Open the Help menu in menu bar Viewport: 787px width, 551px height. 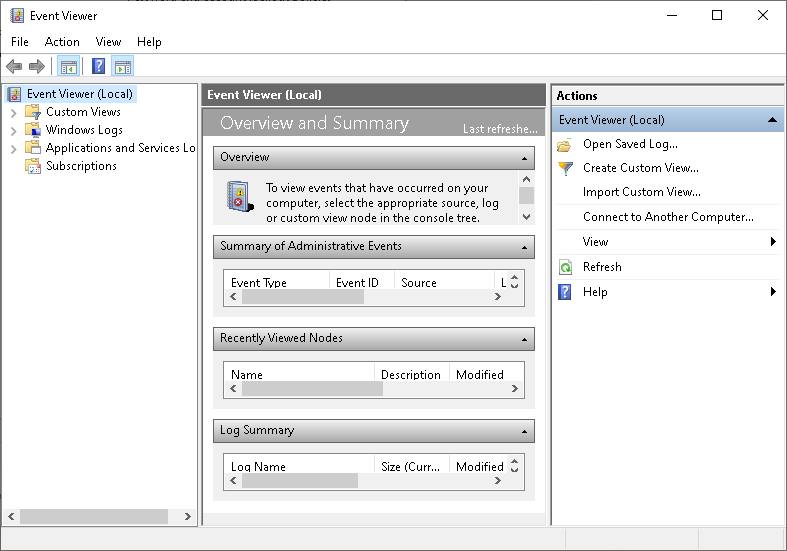click(x=149, y=42)
